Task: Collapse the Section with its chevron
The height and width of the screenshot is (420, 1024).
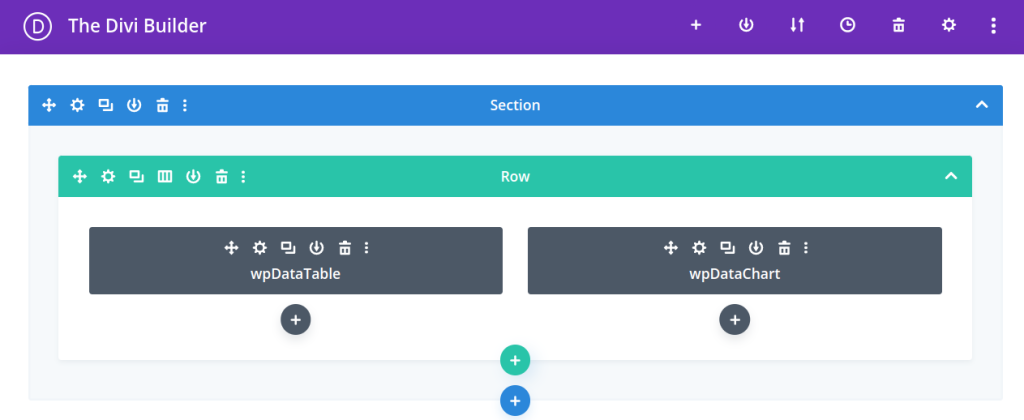Action: pyautogui.click(x=982, y=105)
